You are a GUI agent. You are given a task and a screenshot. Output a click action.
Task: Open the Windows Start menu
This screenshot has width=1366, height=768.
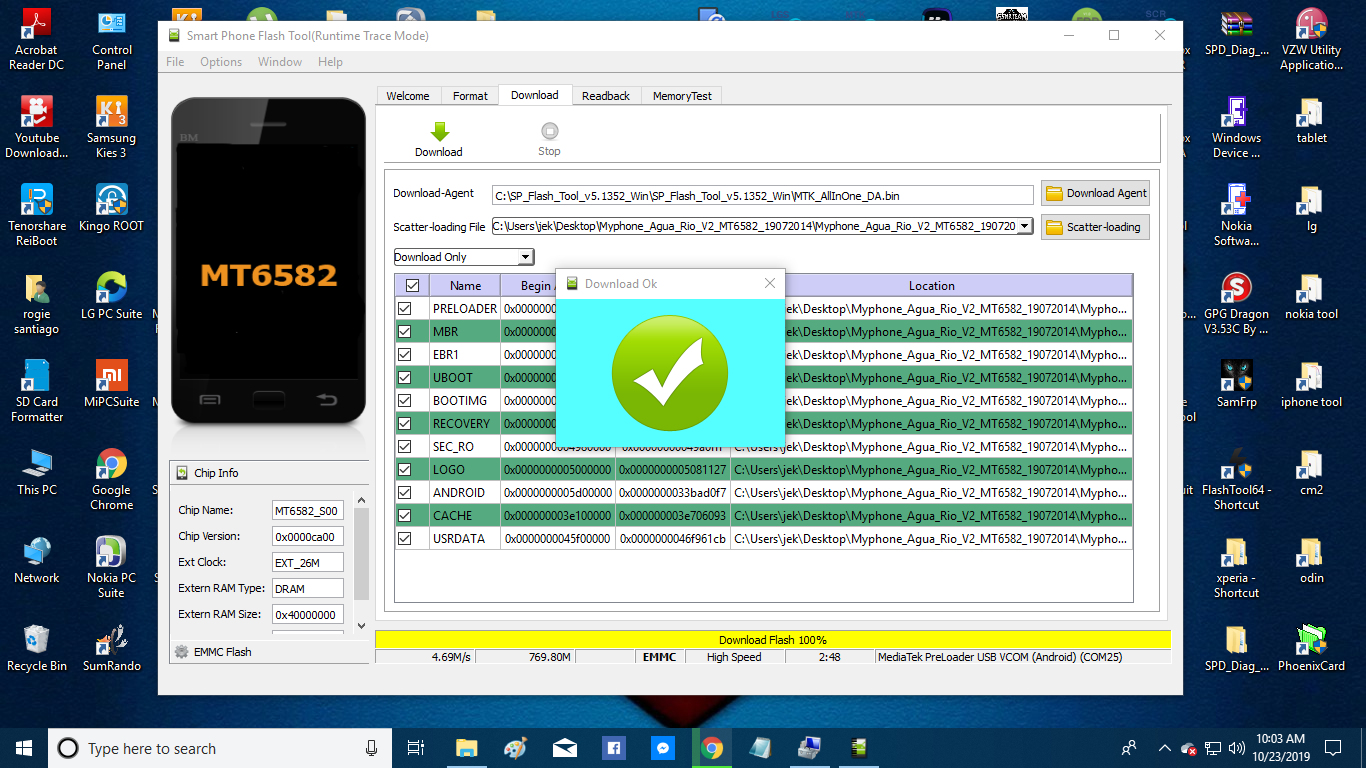pos(24,748)
